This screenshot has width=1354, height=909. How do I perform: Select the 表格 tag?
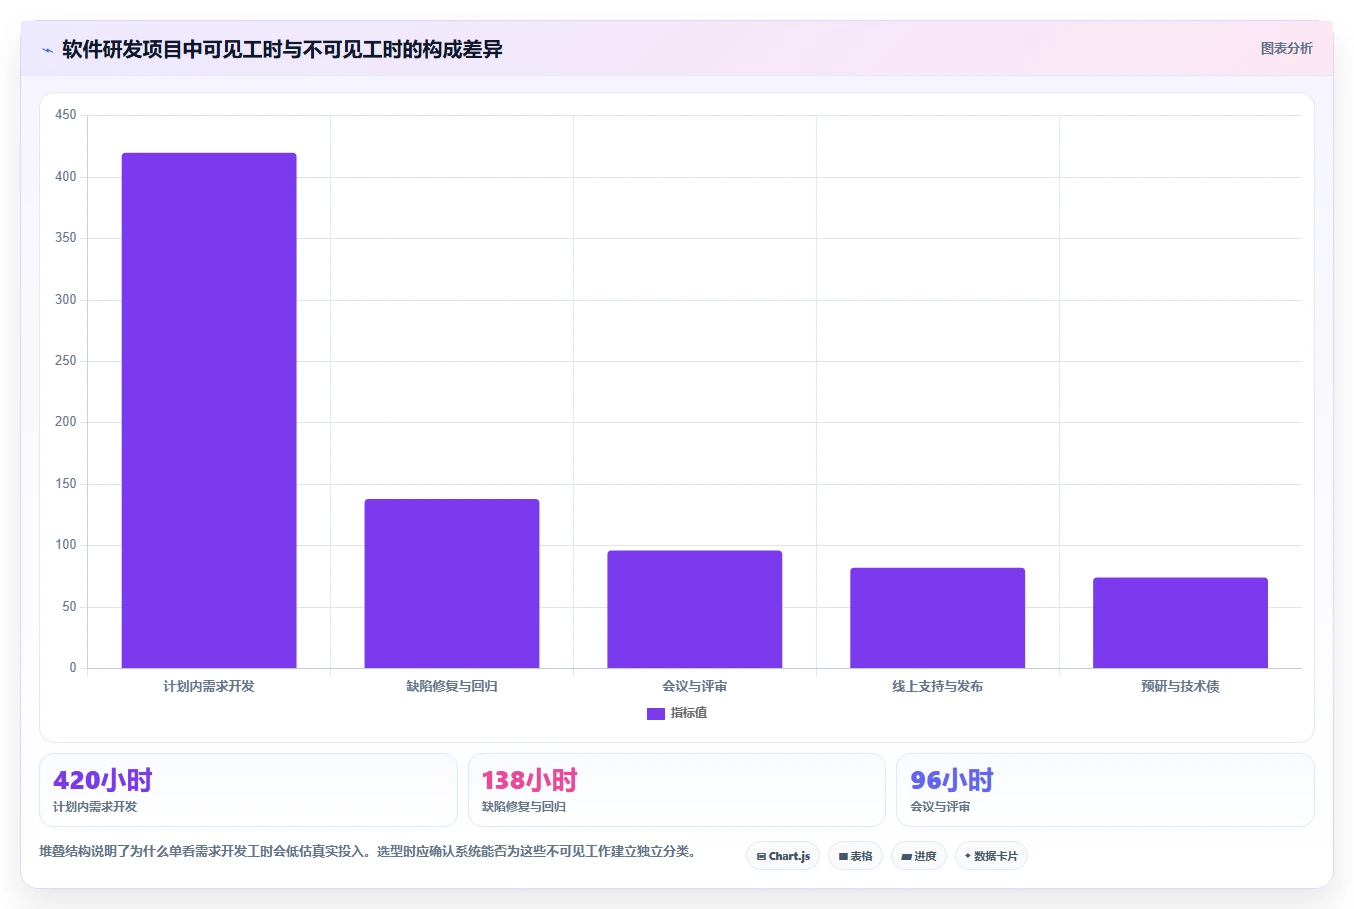[855, 856]
